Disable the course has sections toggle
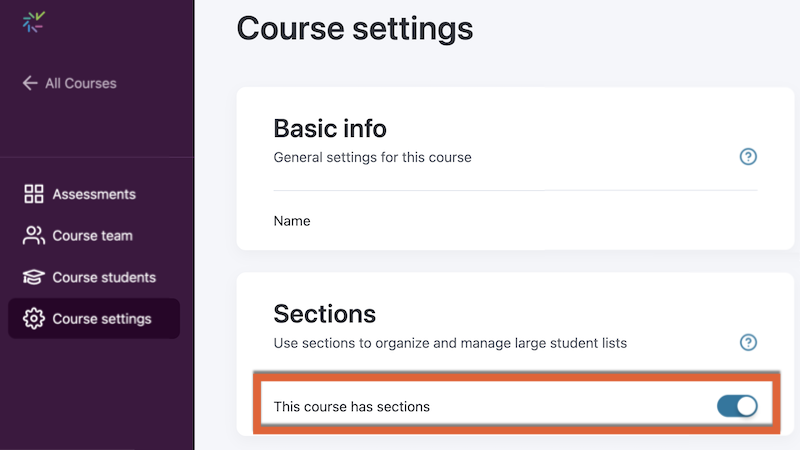The width and height of the screenshot is (800, 450). pos(737,406)
